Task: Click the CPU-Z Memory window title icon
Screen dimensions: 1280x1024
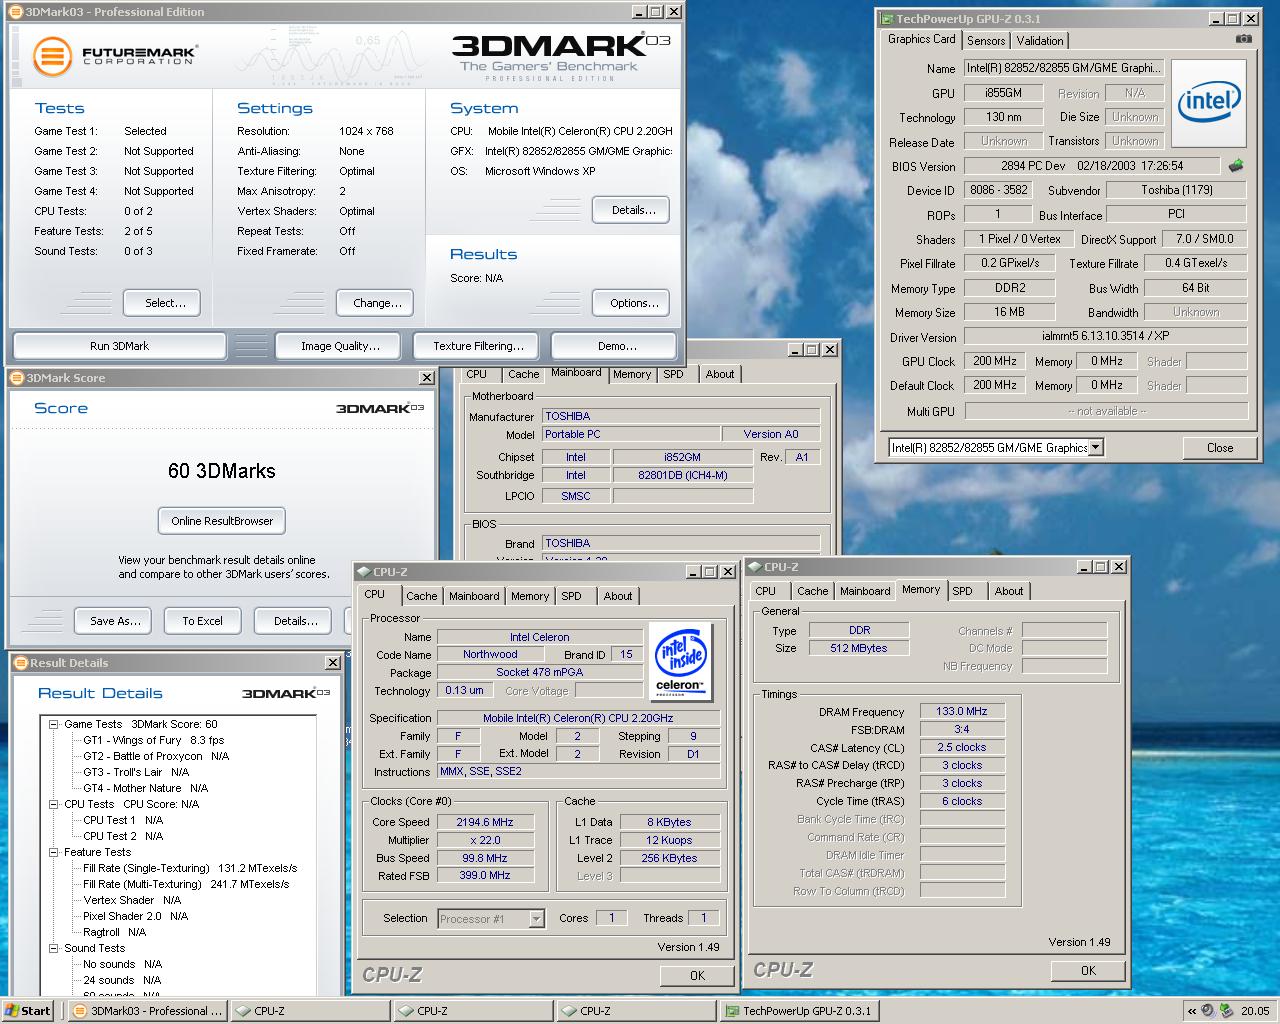Action: pyautogui.click(x=754, y=567)
